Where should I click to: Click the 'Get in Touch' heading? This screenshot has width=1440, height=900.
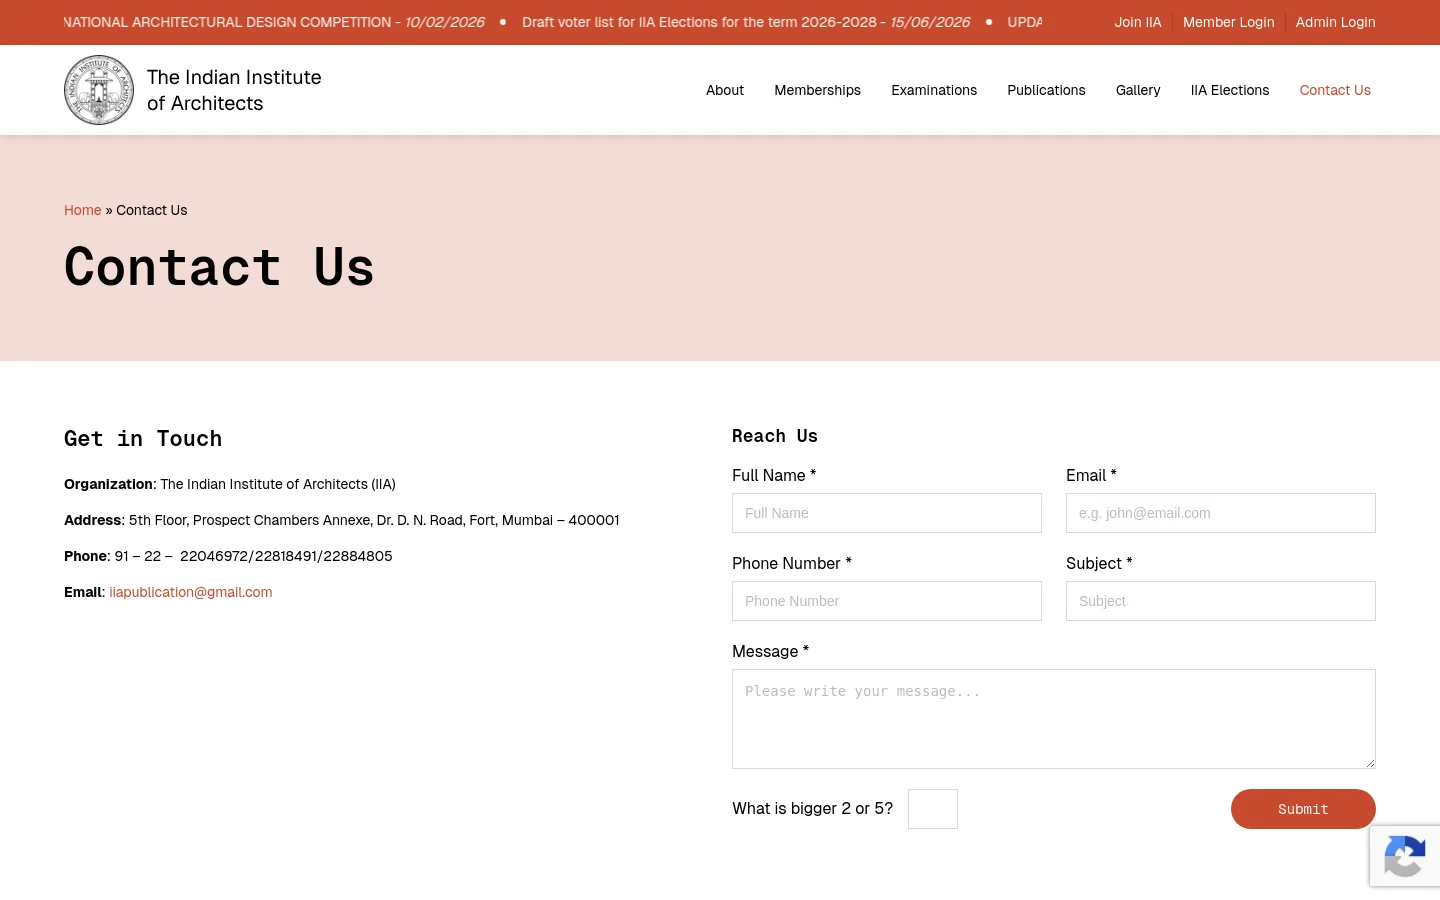[143, 438]
